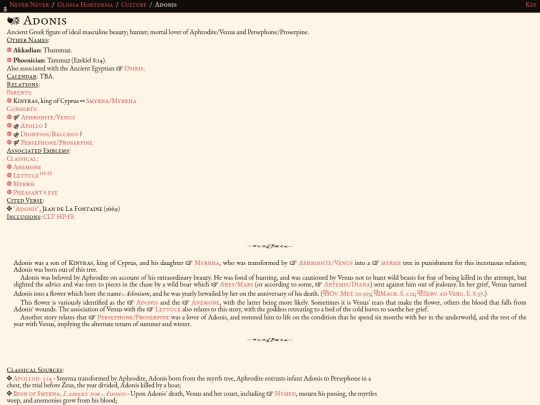Click pointing-hand icon before Myrrha in paragraph

[189, 263]
